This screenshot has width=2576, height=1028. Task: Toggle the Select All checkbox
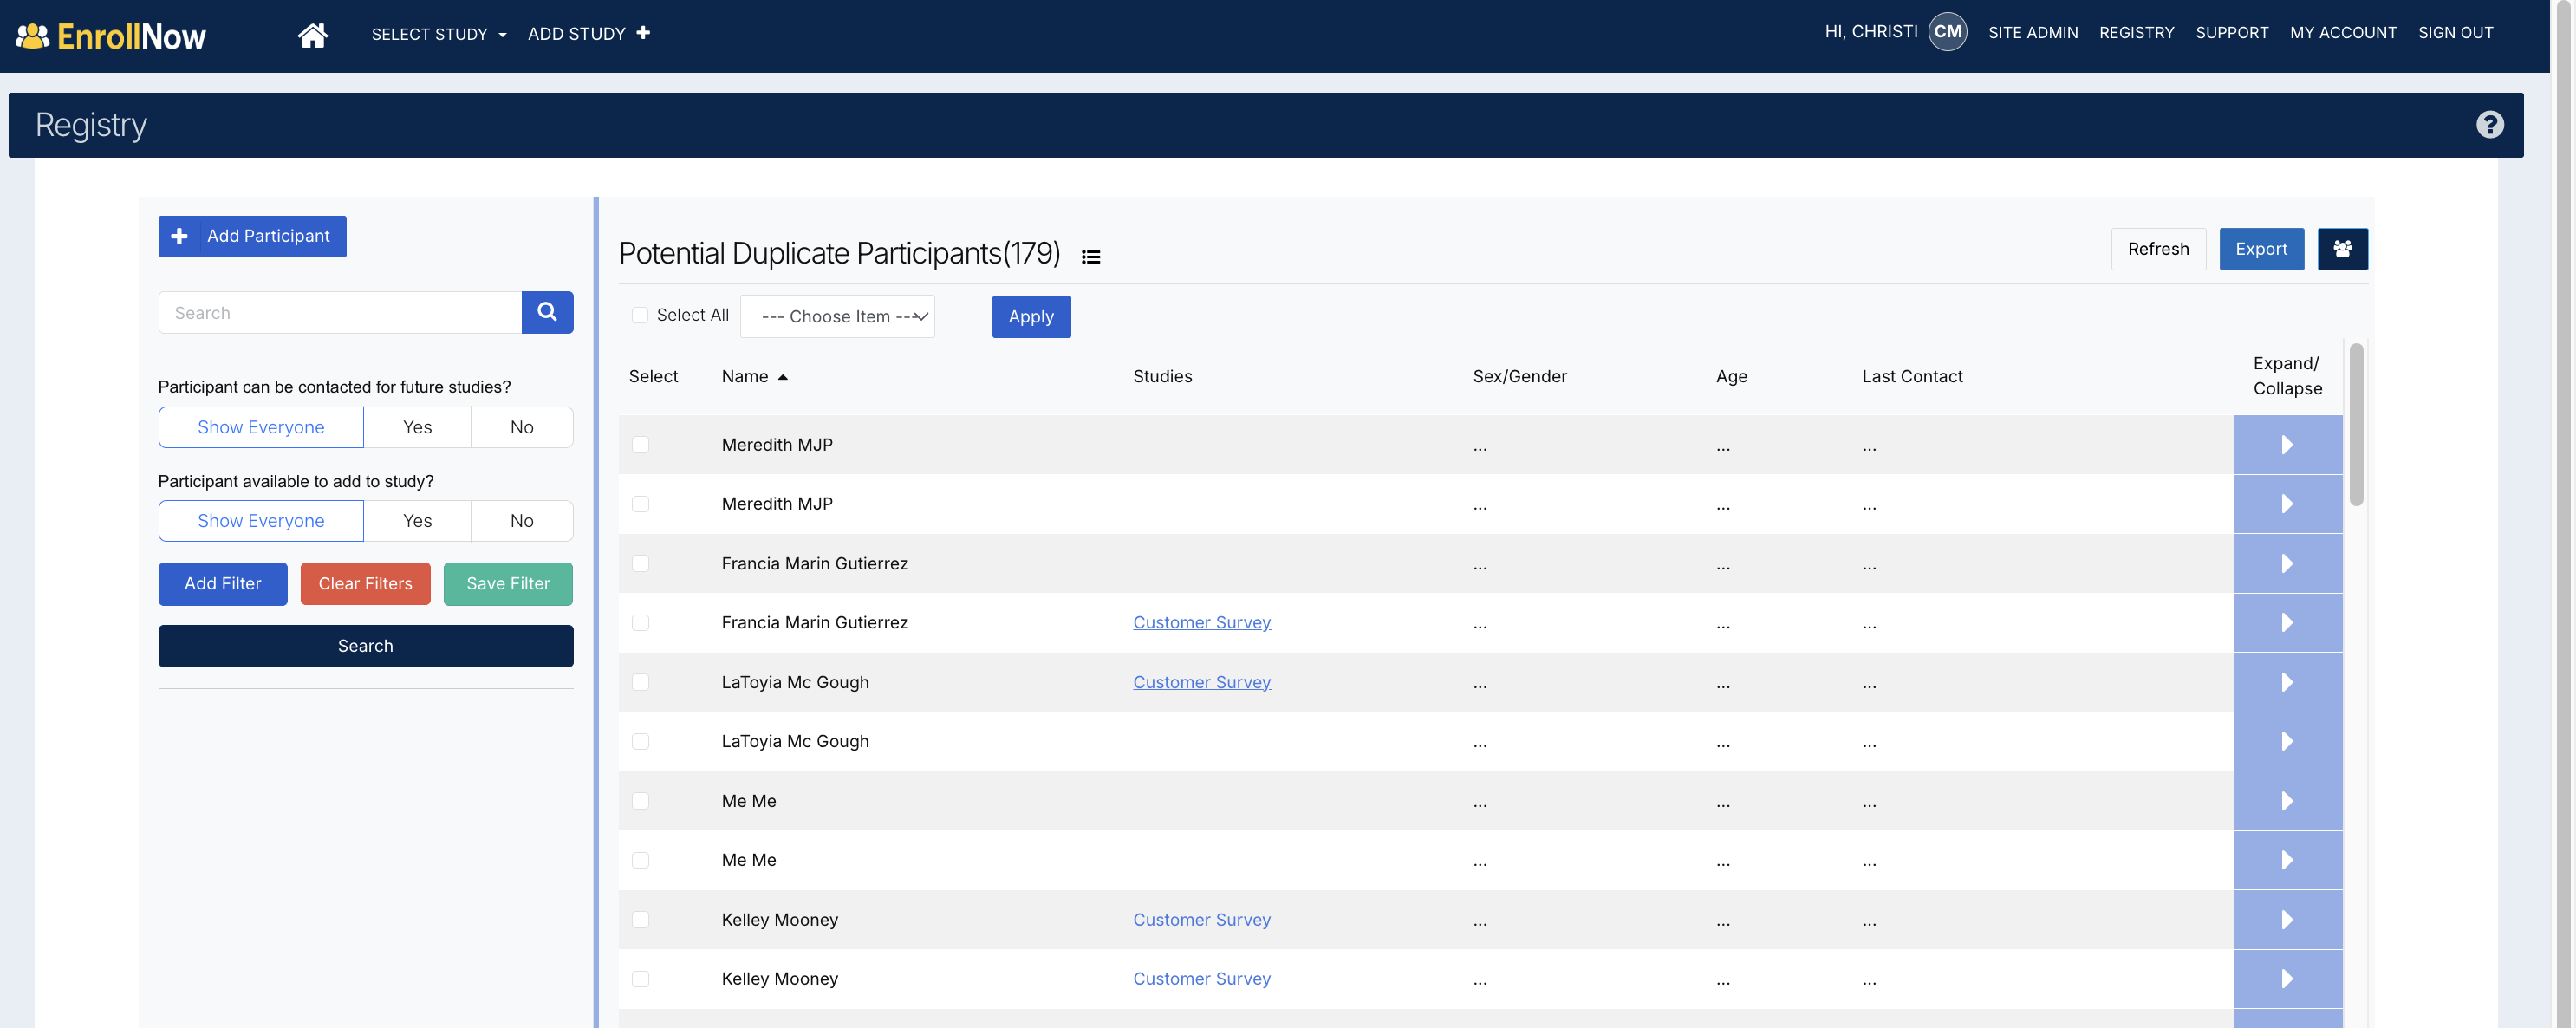640,315
